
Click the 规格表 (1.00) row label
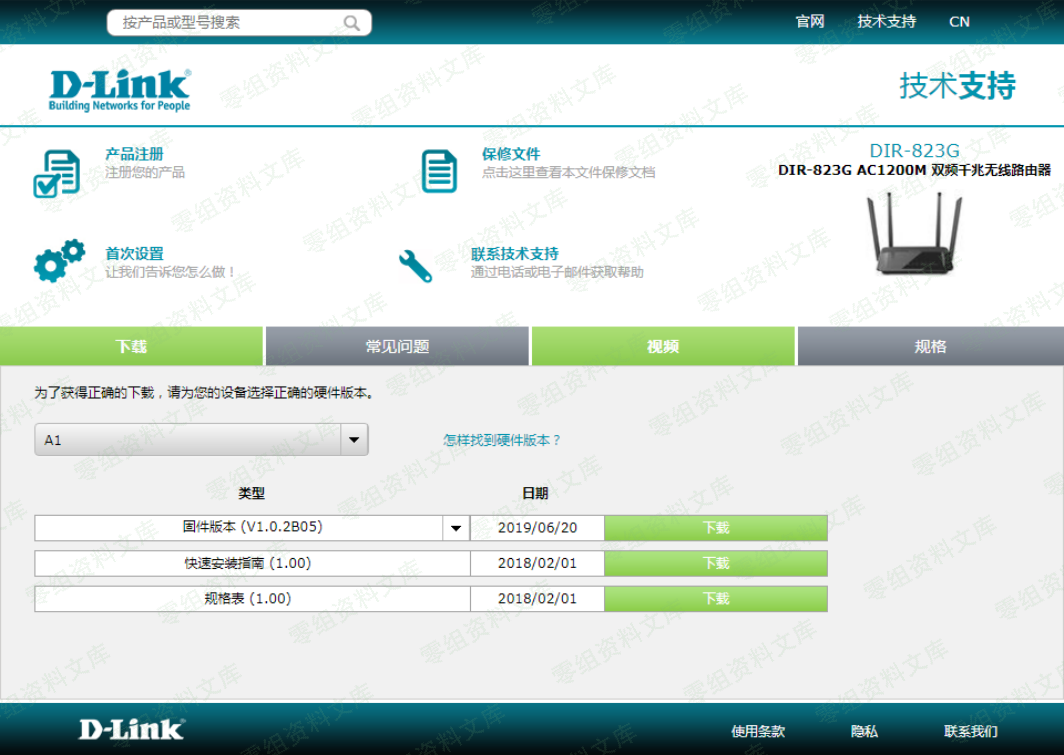248,598
